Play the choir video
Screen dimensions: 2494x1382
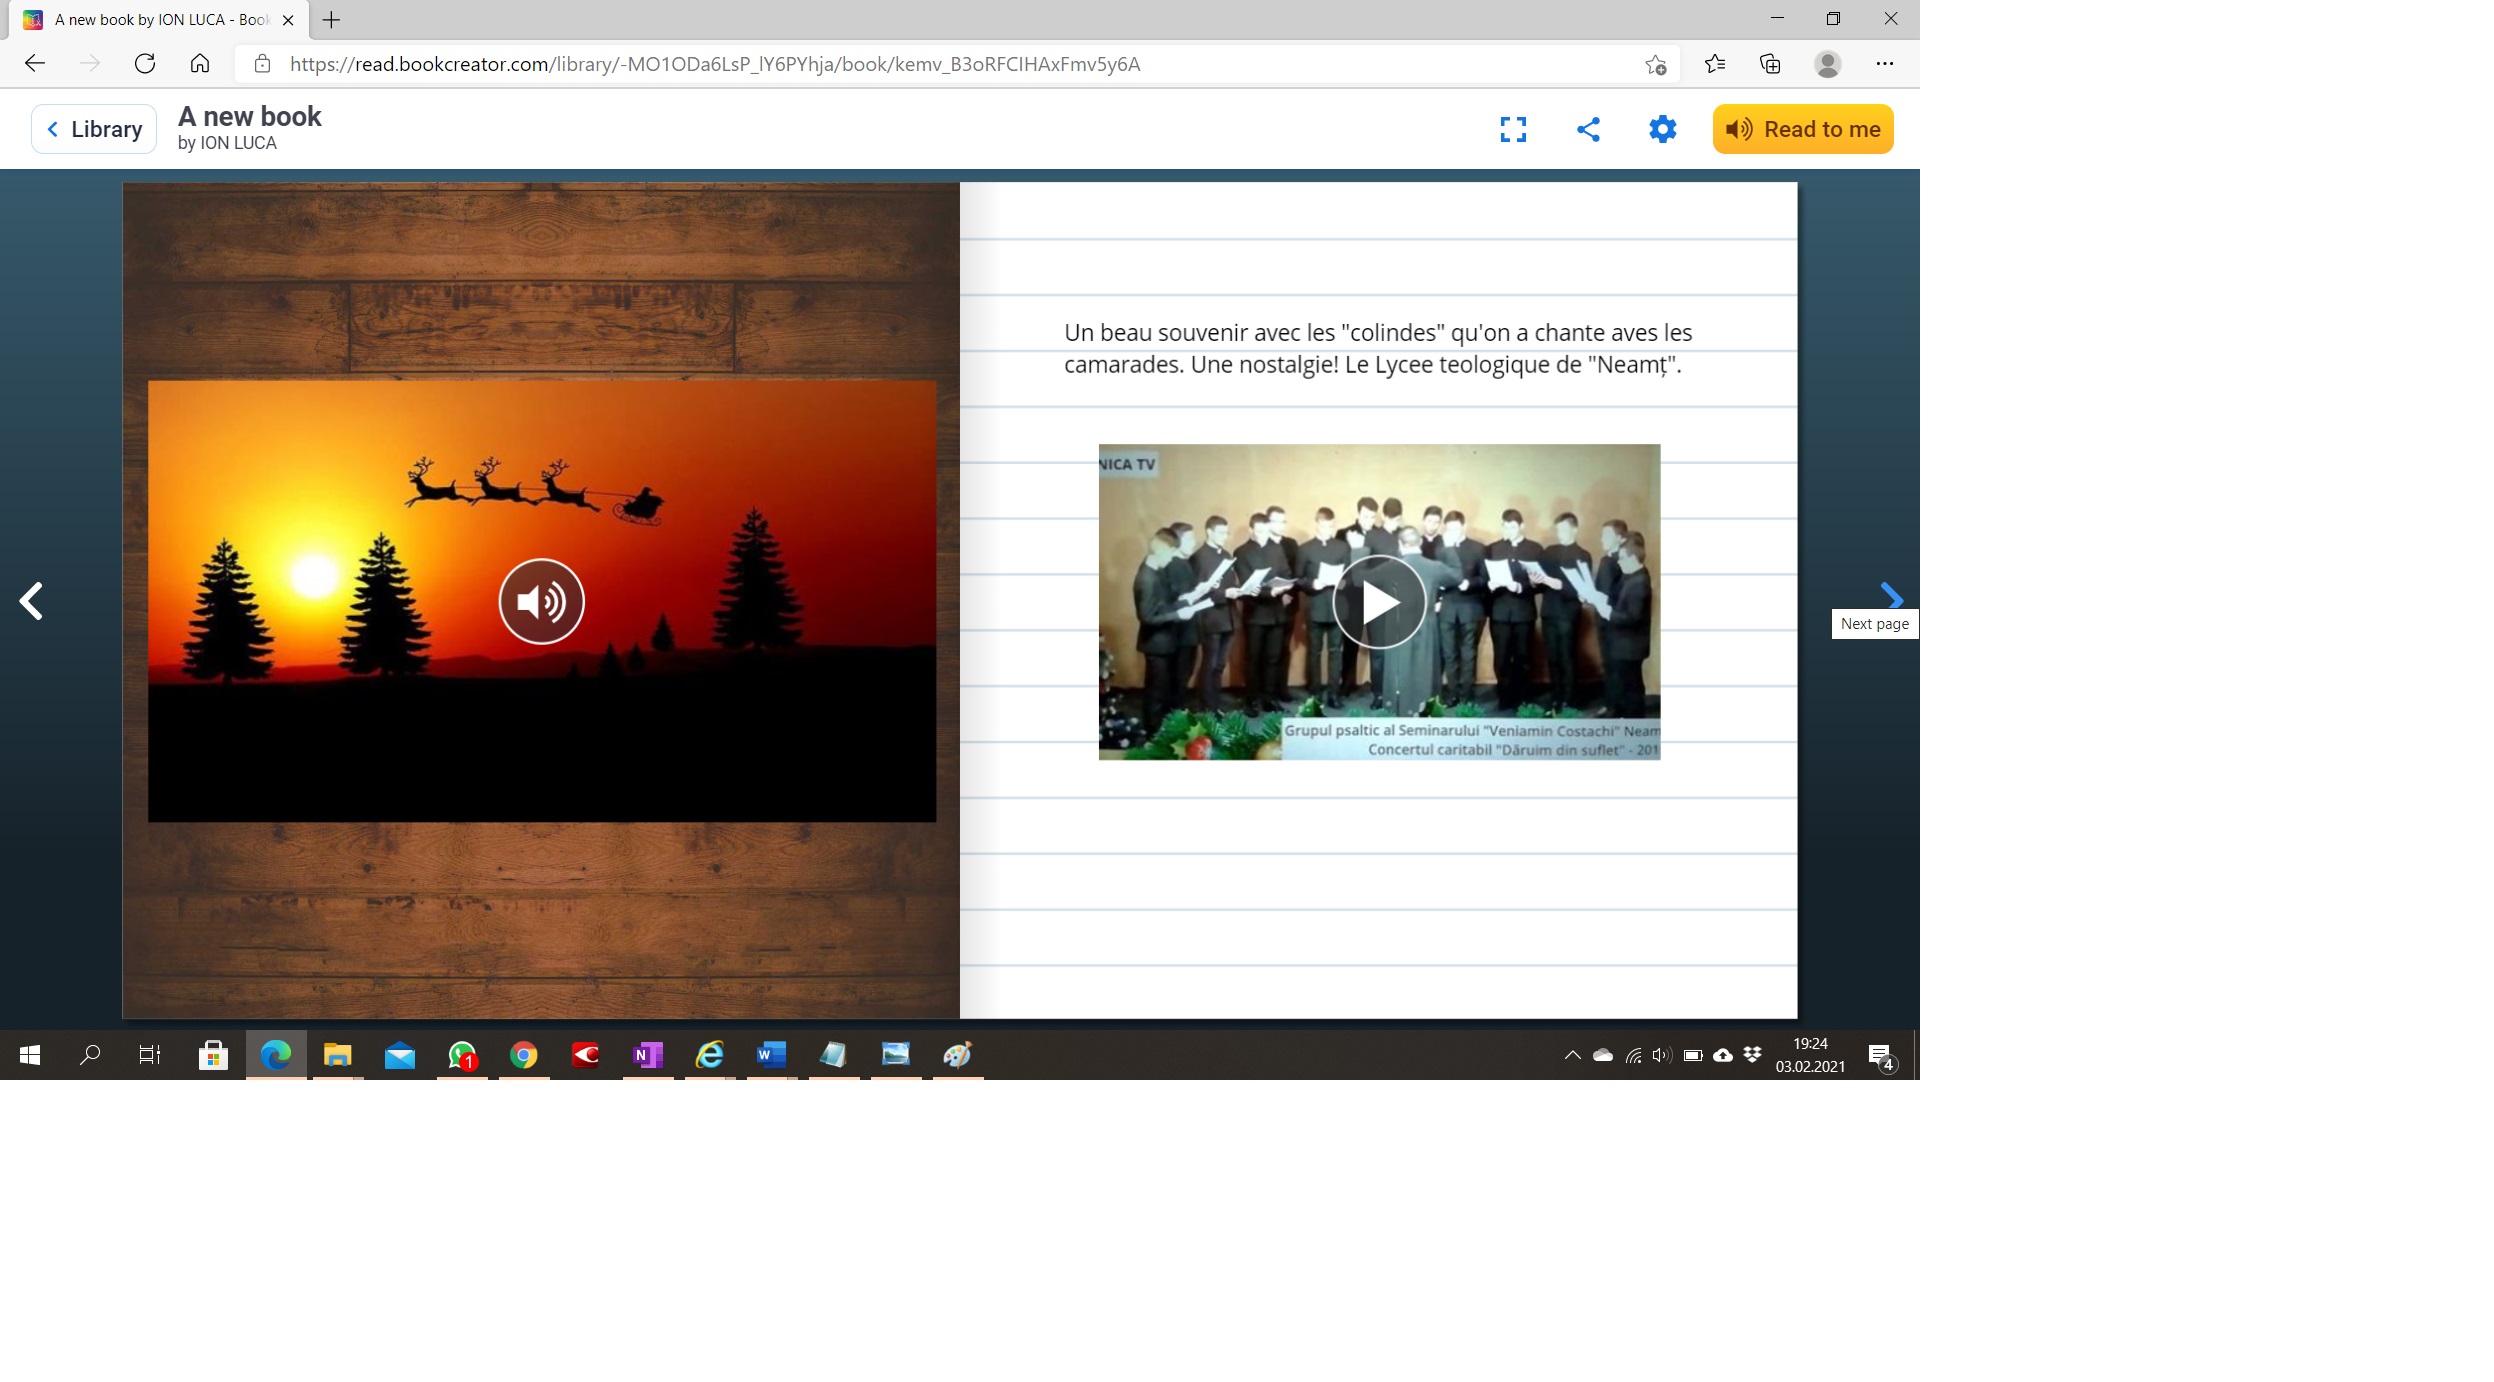click(1378, 602)
